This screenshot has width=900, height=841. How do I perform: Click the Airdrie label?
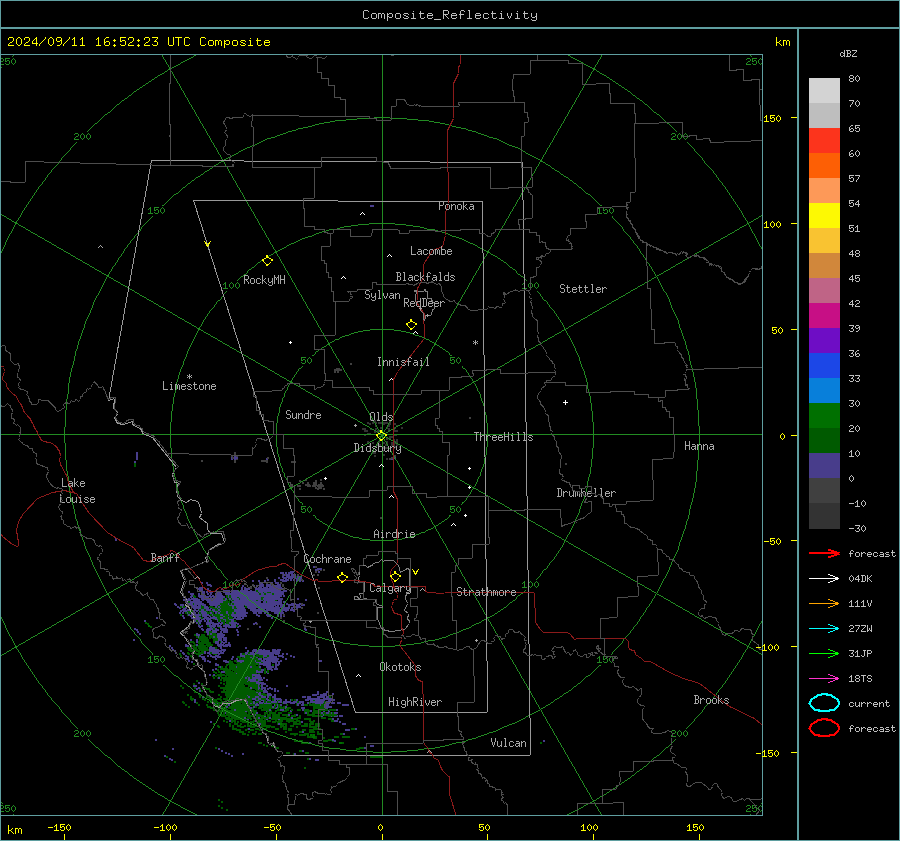(x=394, y=534)
